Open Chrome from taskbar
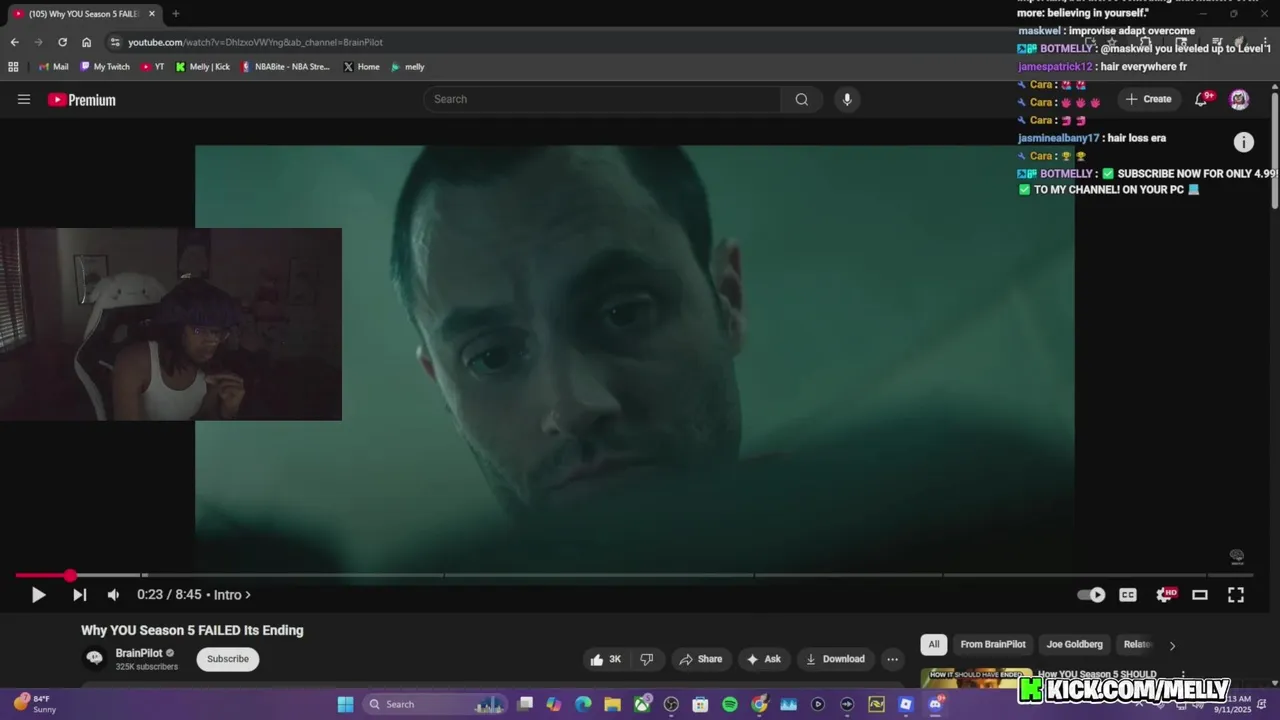This screenshot has height=720, width=1280. click(759, 704)
